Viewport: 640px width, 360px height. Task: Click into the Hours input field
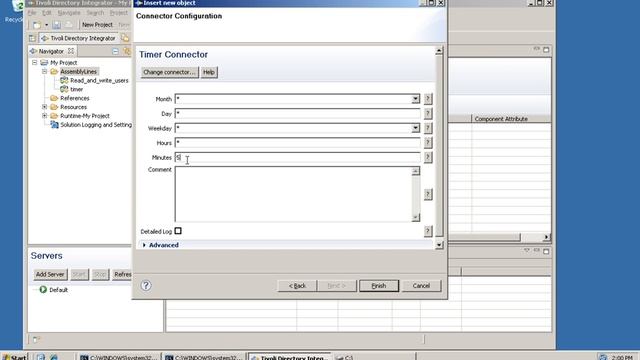[x=298, y=142]
